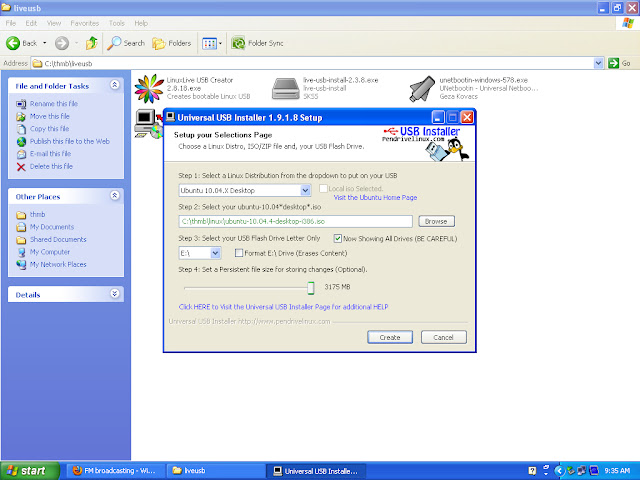Click the Go arrow beside address bar
This screenshot has width=640, height=480.
(x=613, y=63)
